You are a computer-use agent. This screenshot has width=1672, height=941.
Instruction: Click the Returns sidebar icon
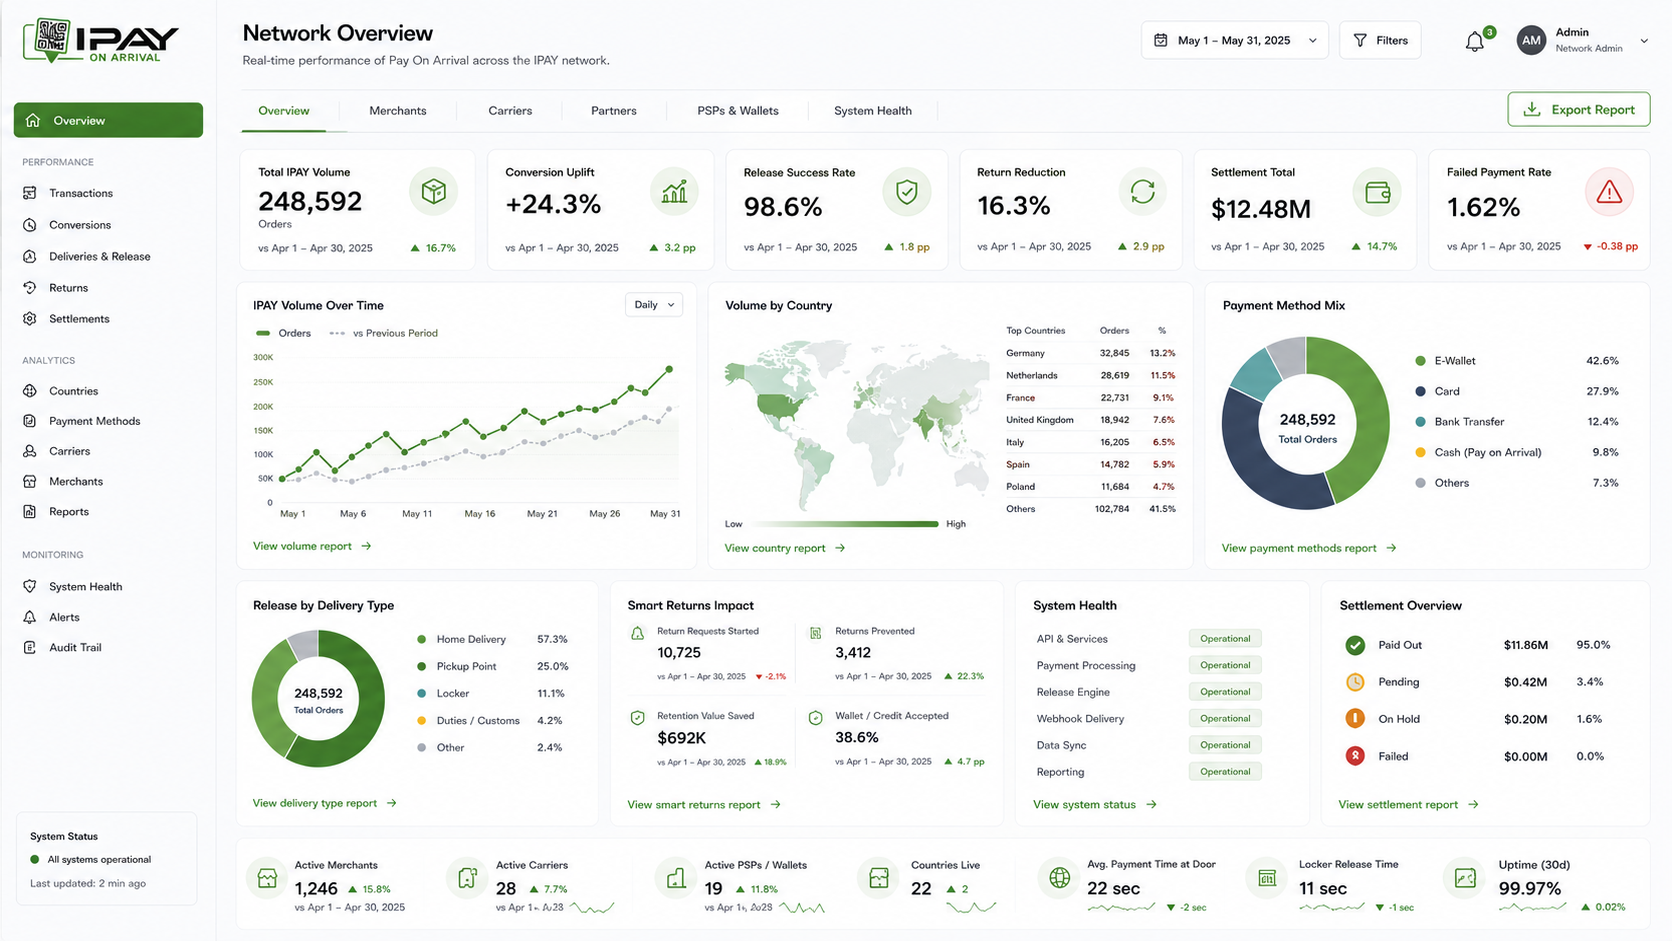(30, 288)
